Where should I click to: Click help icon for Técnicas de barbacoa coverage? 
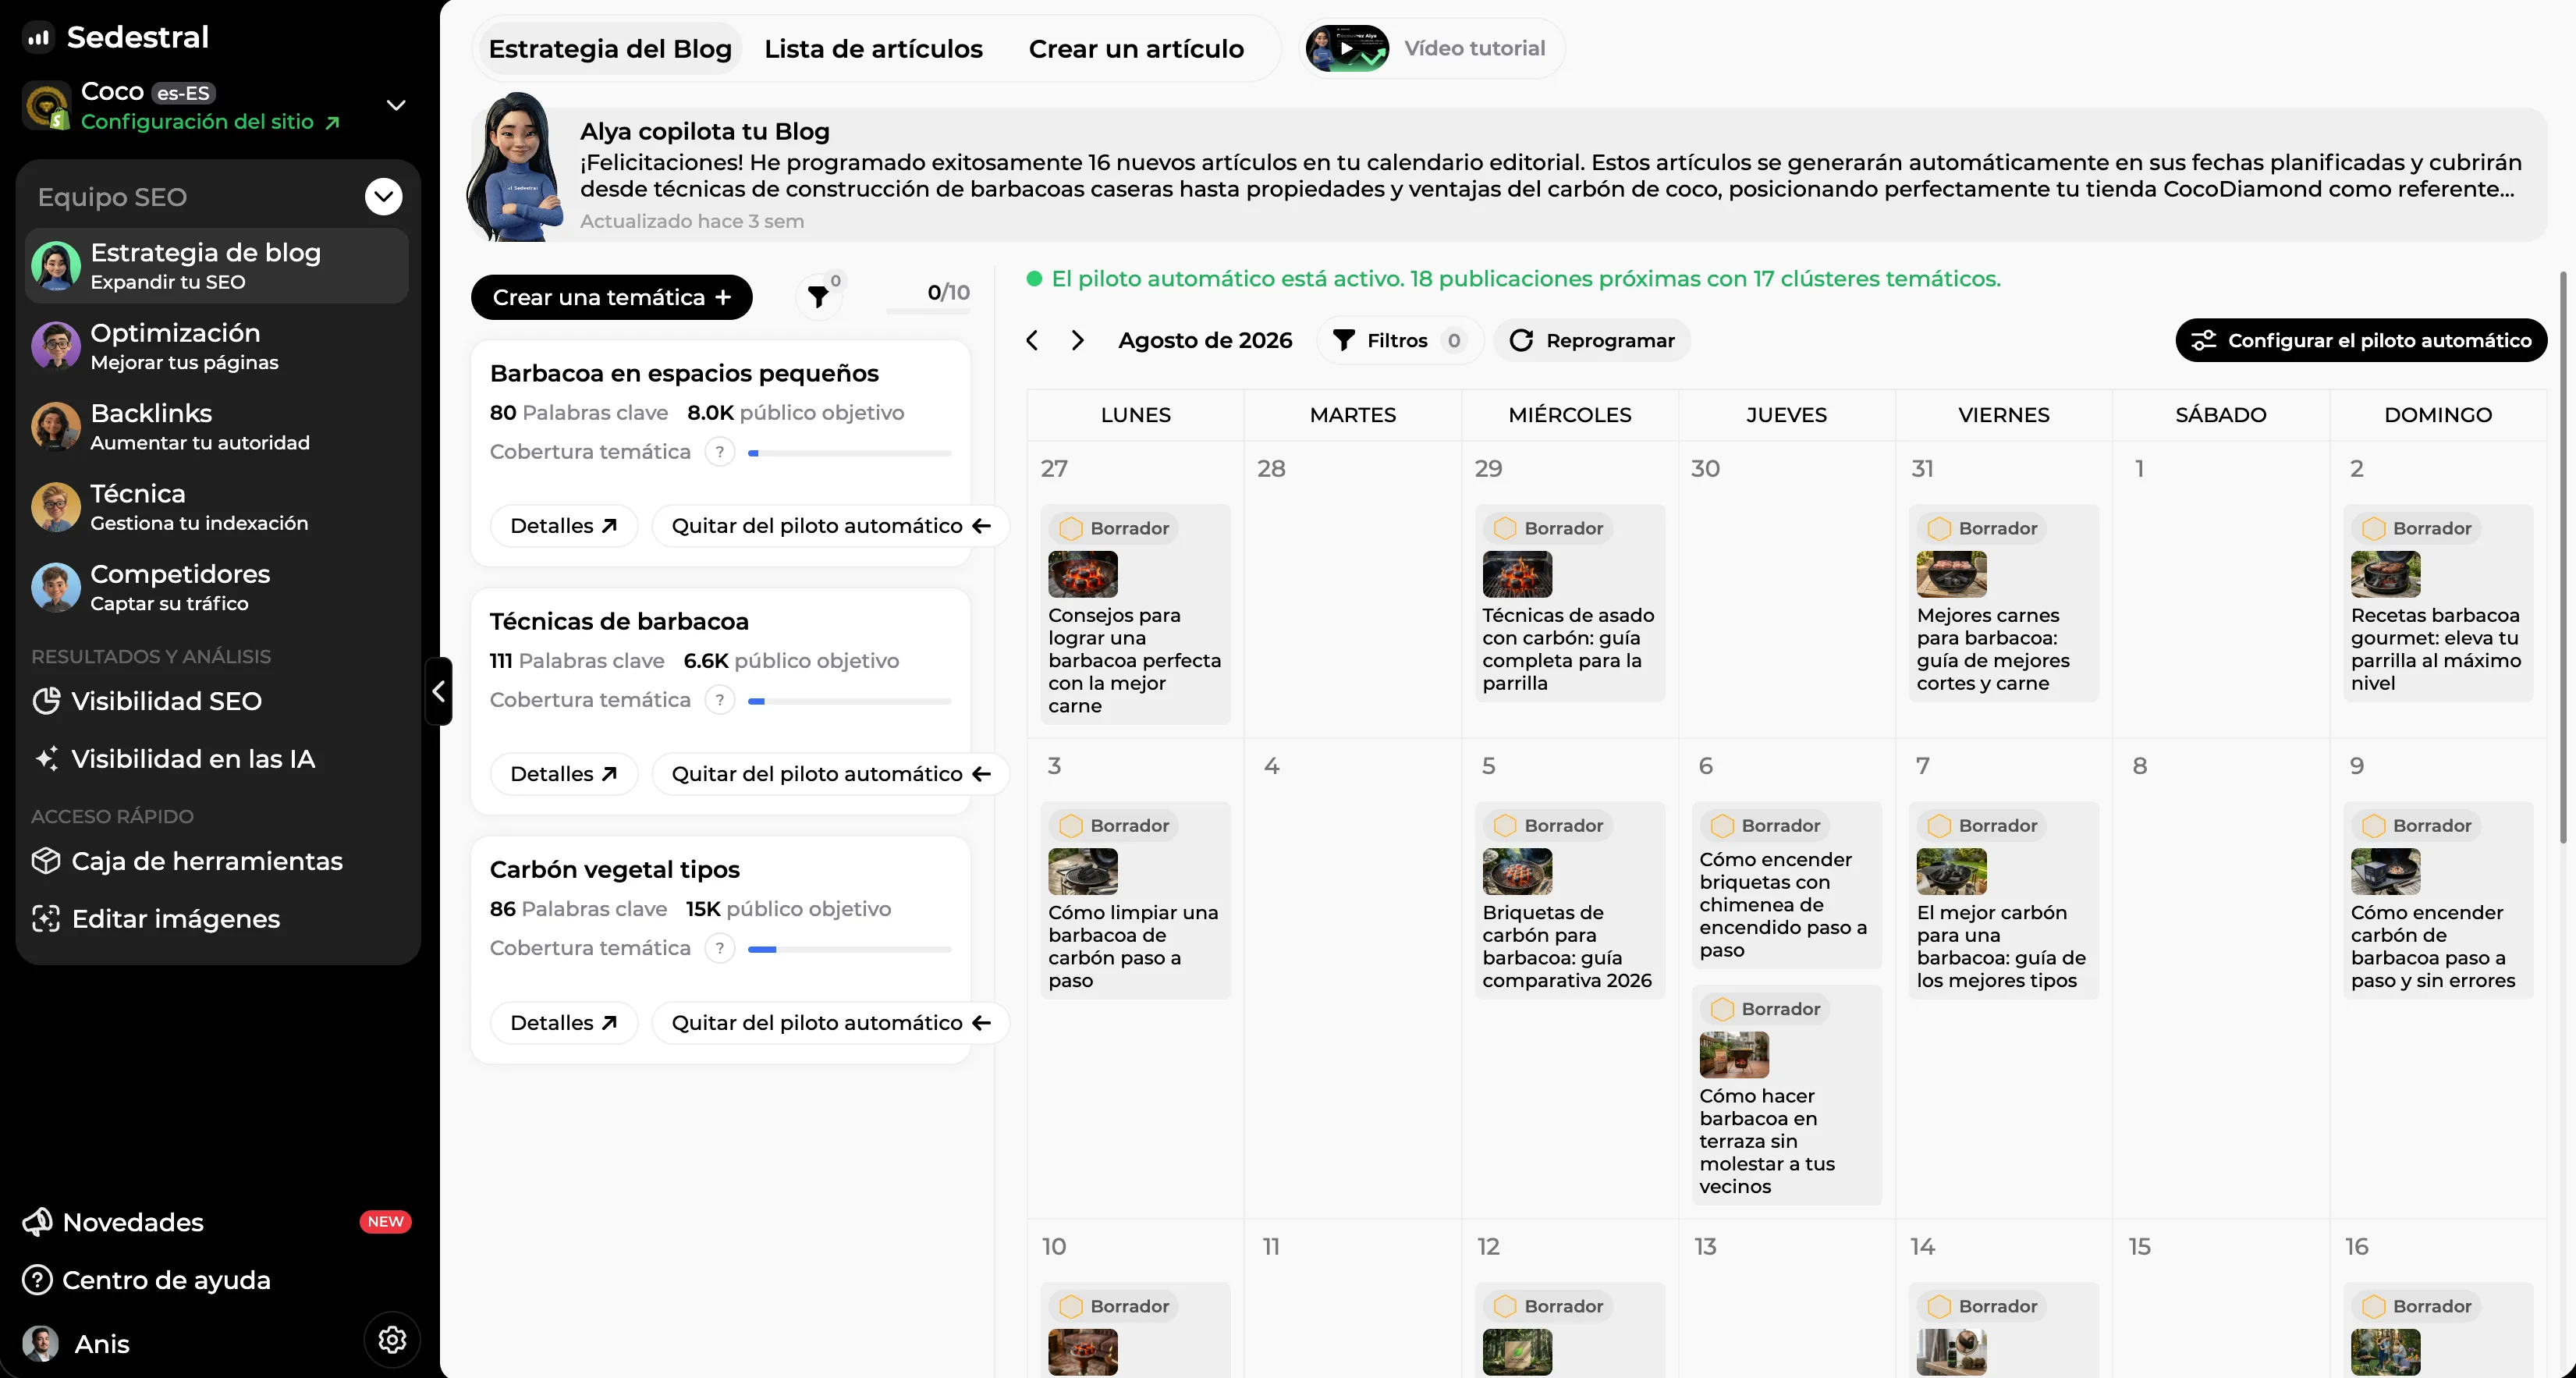(x=720, y=700)
